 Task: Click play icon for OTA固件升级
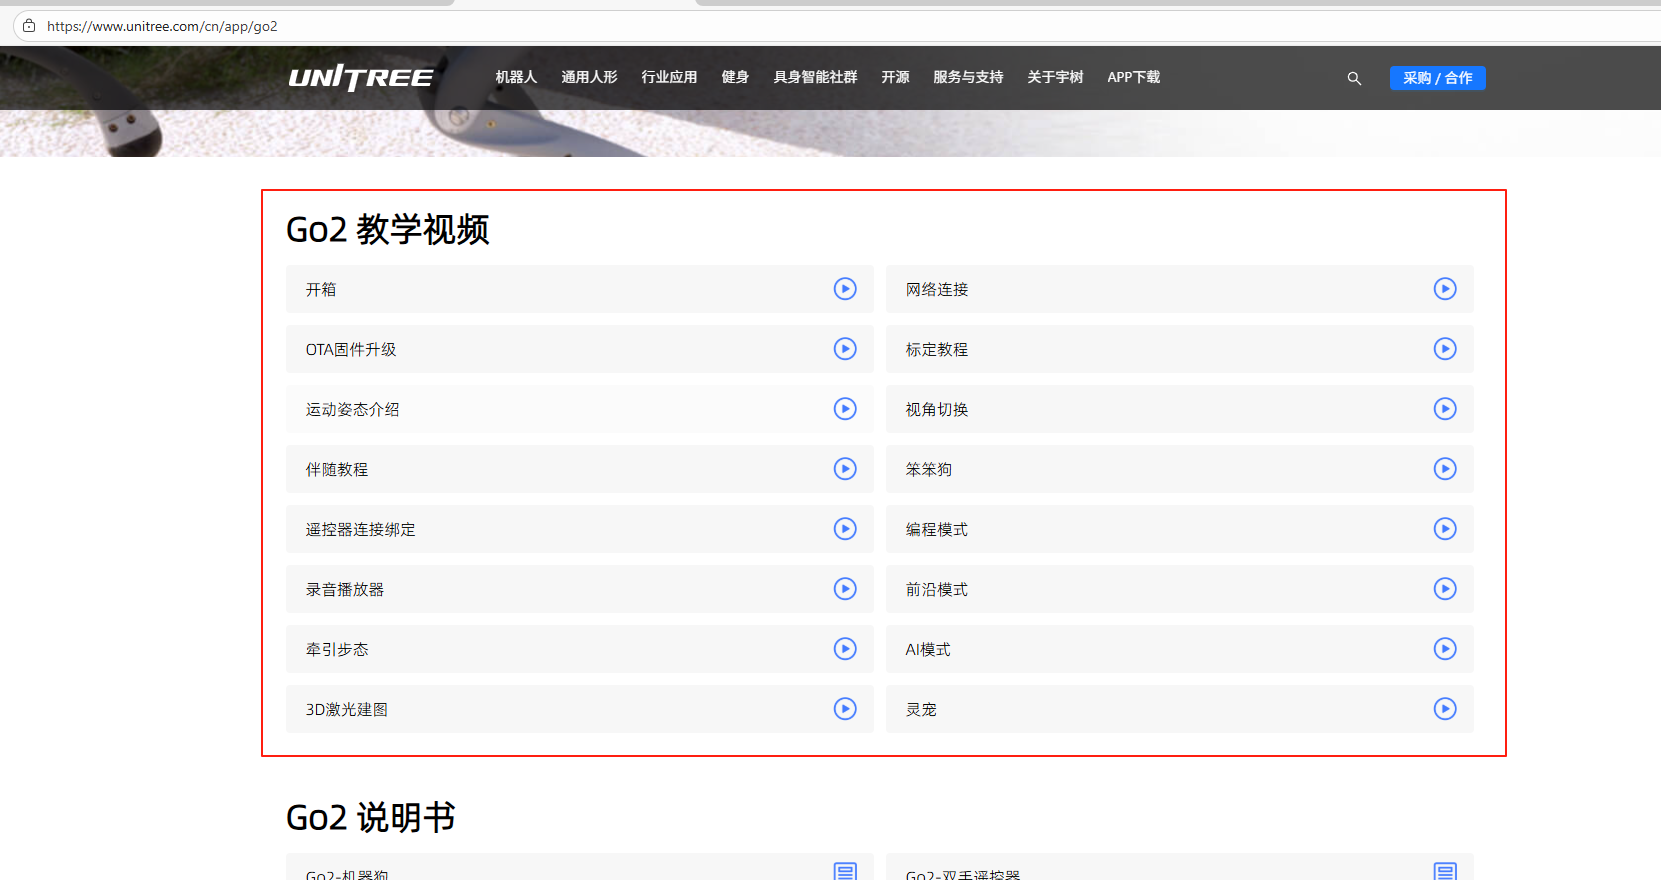(845, 349)
